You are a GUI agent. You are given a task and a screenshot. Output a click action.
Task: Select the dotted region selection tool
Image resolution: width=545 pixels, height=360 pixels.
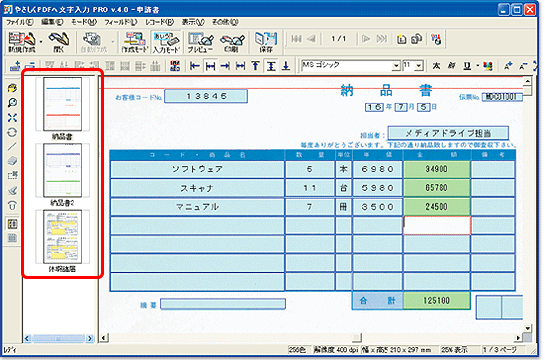click(12, 175)
